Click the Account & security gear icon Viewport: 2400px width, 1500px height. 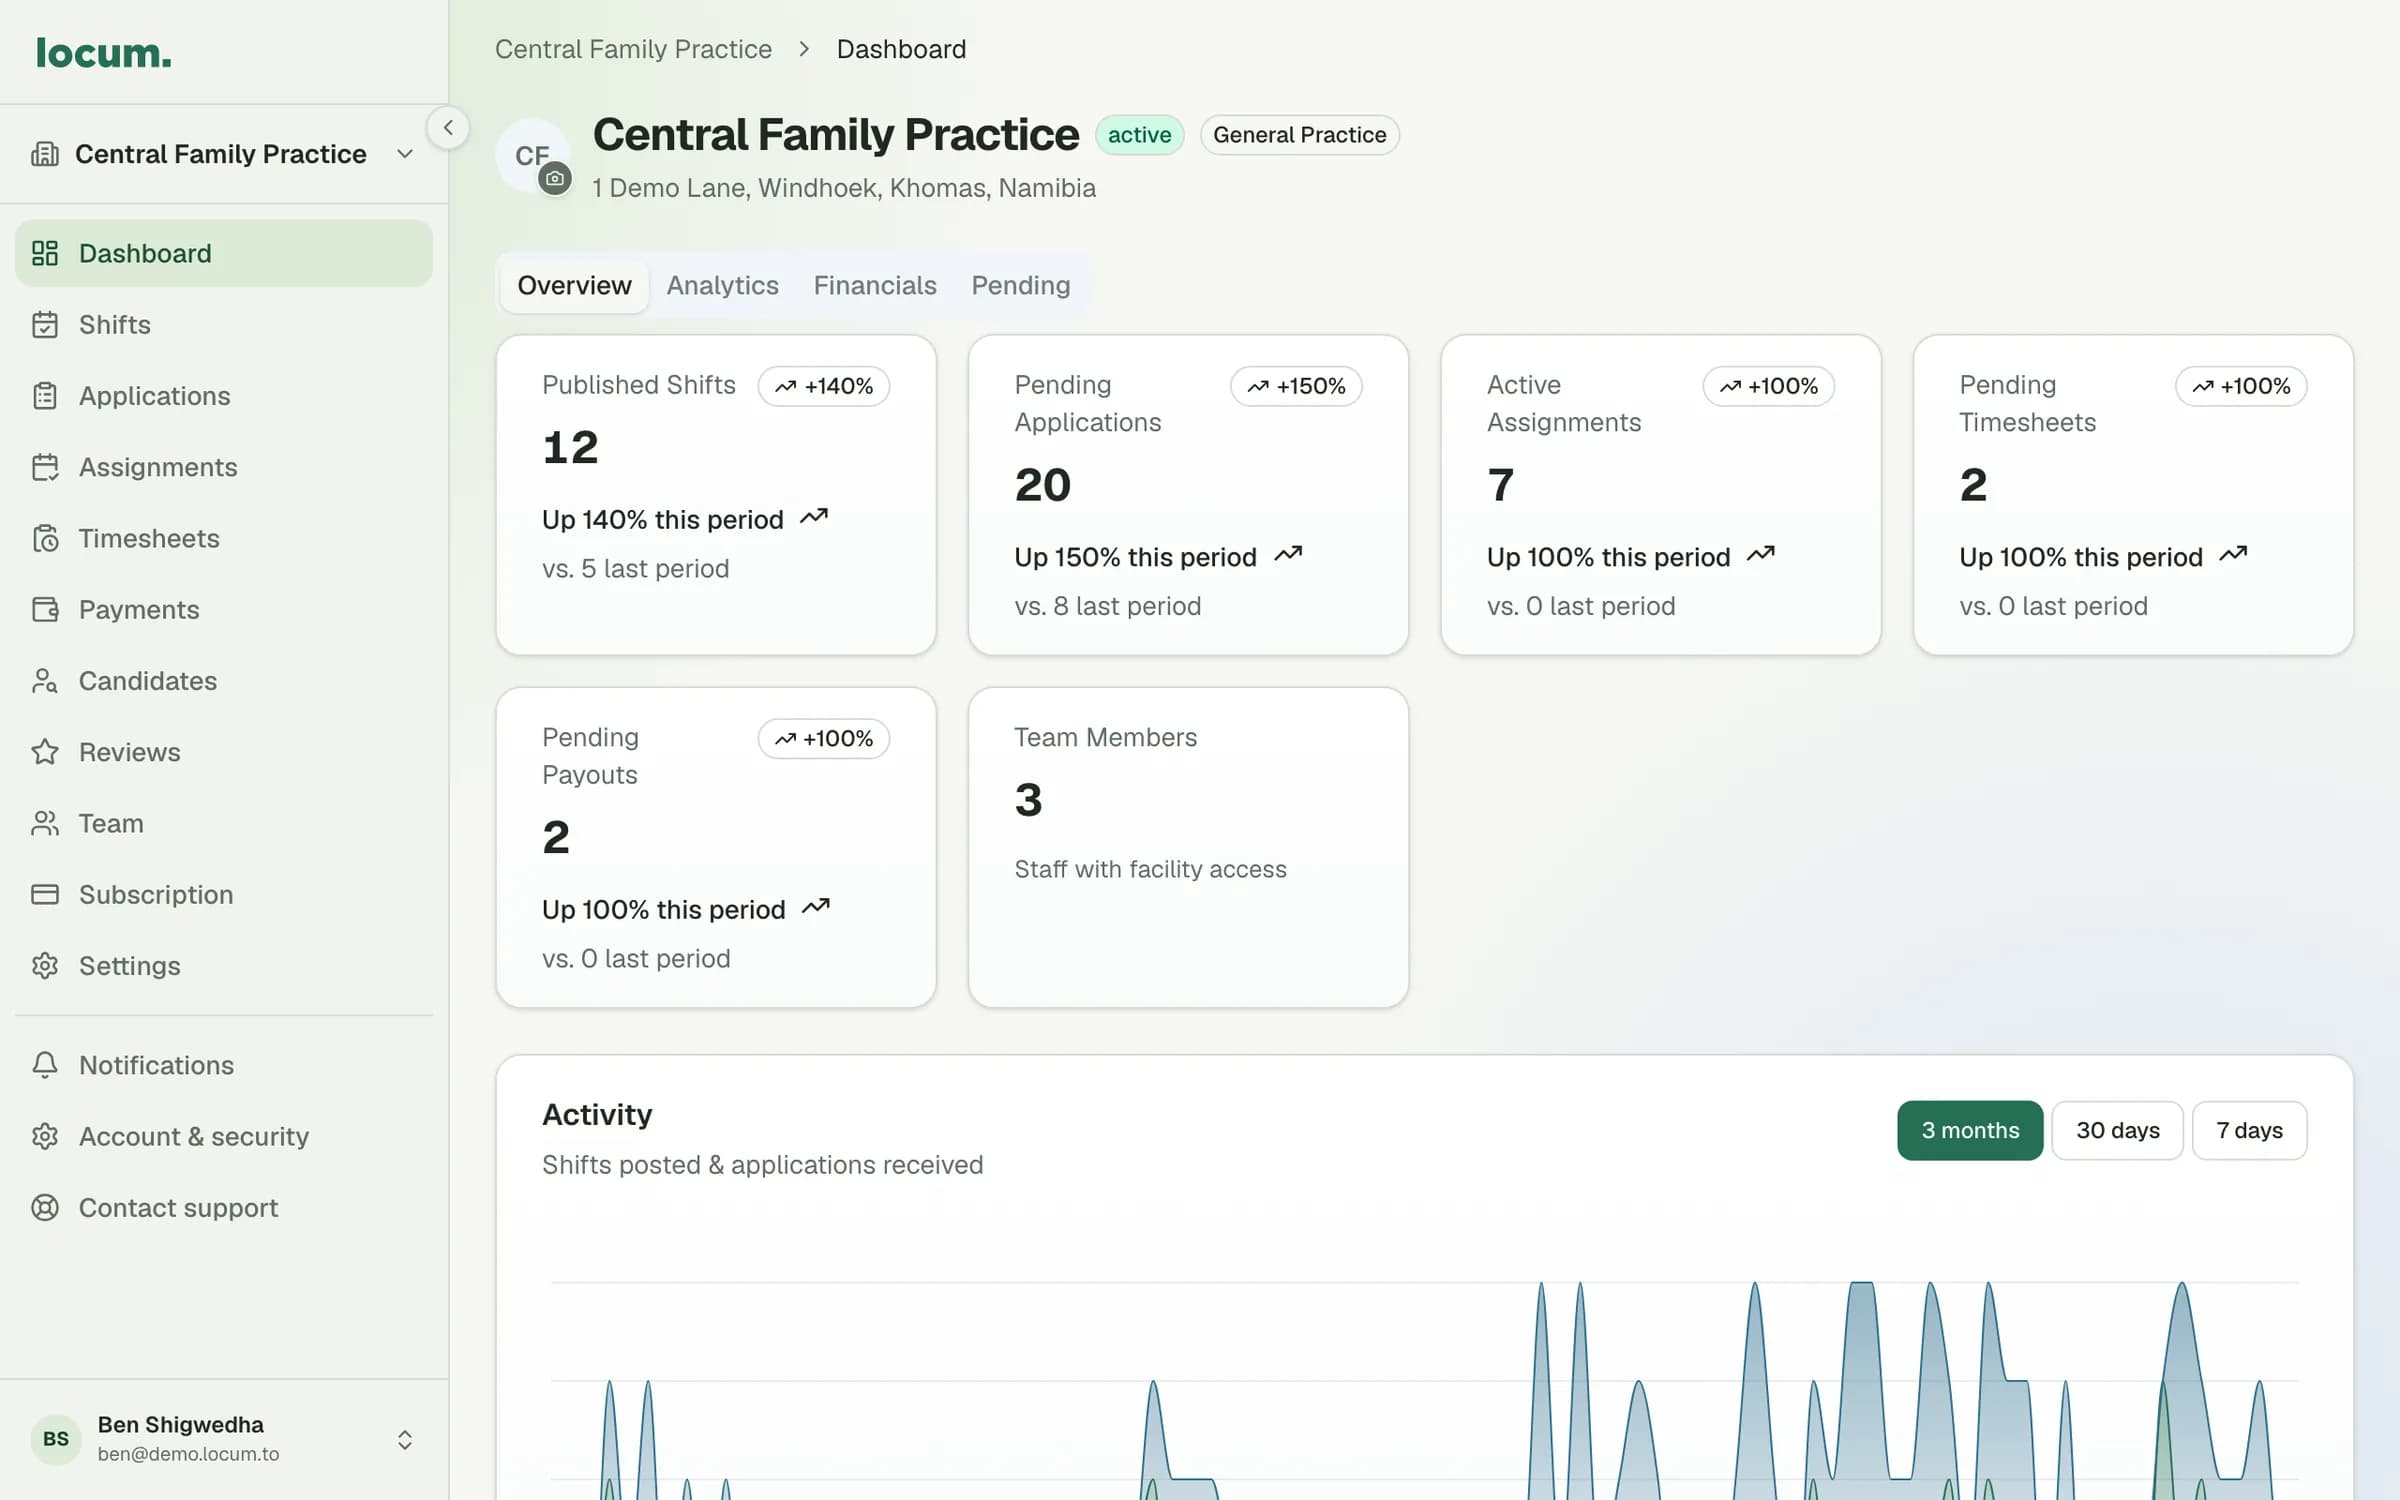point(45,1136)
